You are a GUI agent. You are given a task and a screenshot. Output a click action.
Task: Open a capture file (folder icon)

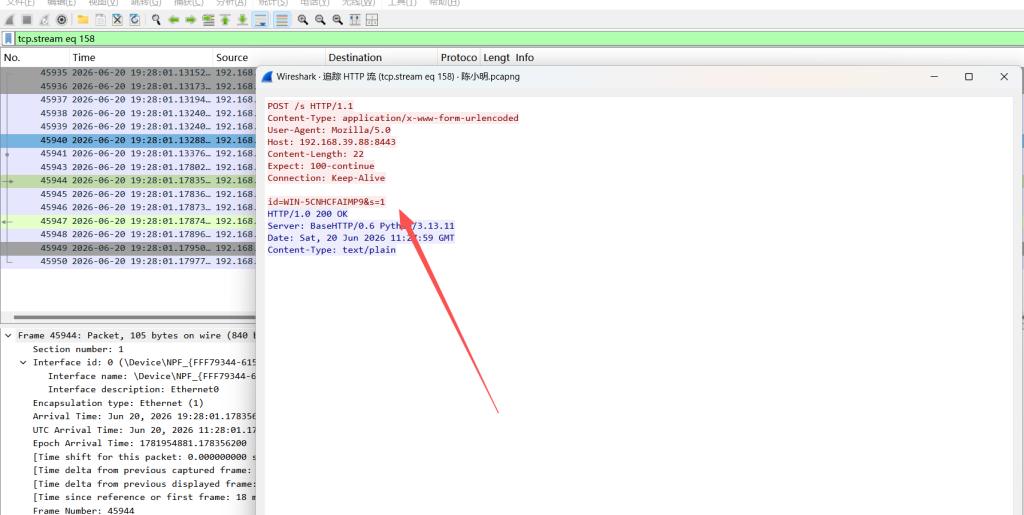[x=83, y=20]
